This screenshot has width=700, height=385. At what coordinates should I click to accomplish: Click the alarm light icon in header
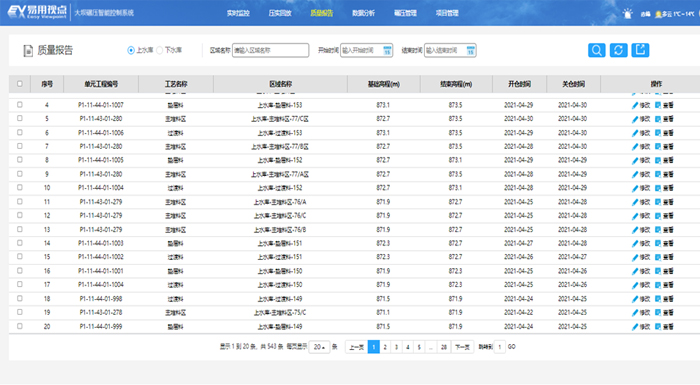point(628,13)
